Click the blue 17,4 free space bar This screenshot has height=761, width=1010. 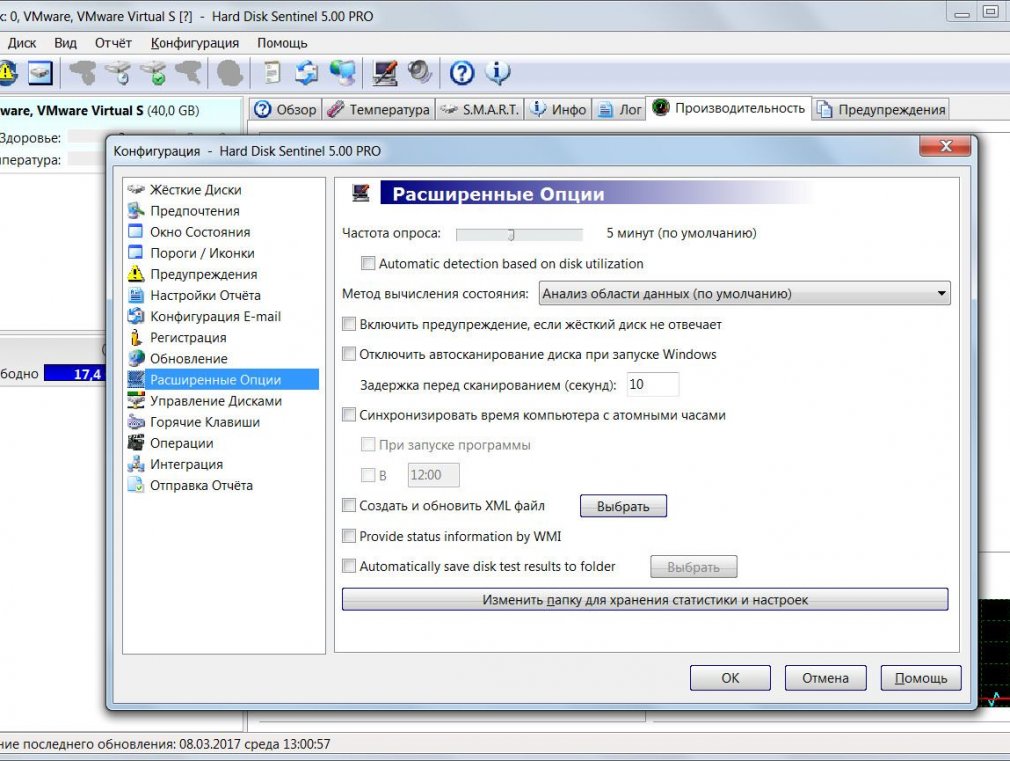73,374
